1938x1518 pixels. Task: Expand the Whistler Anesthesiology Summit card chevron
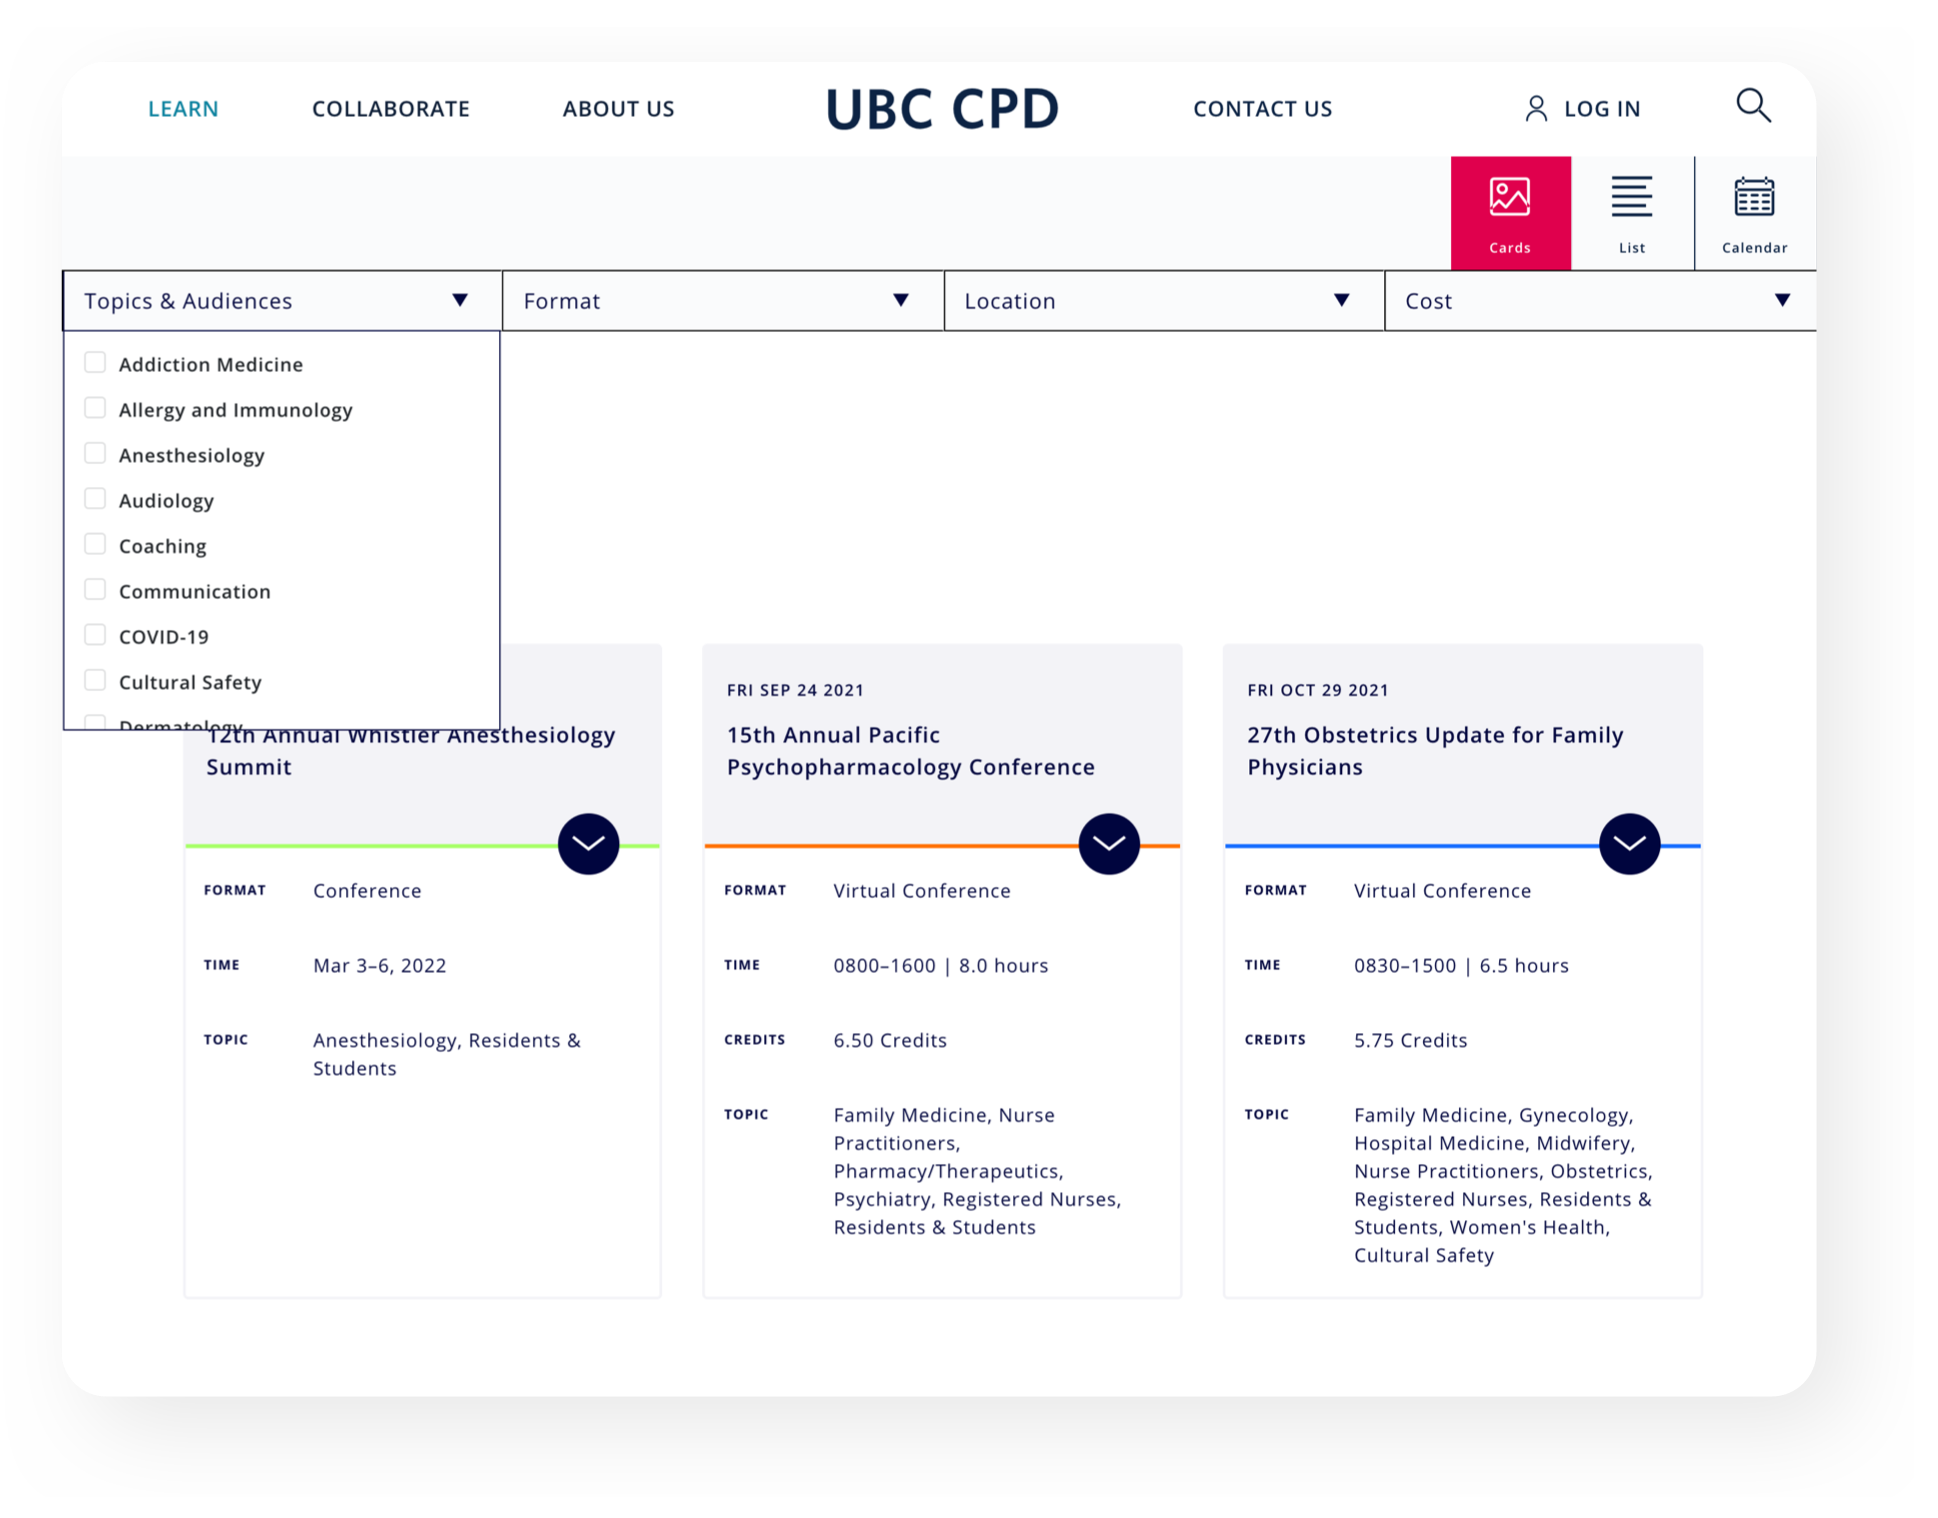click(588, 844)
